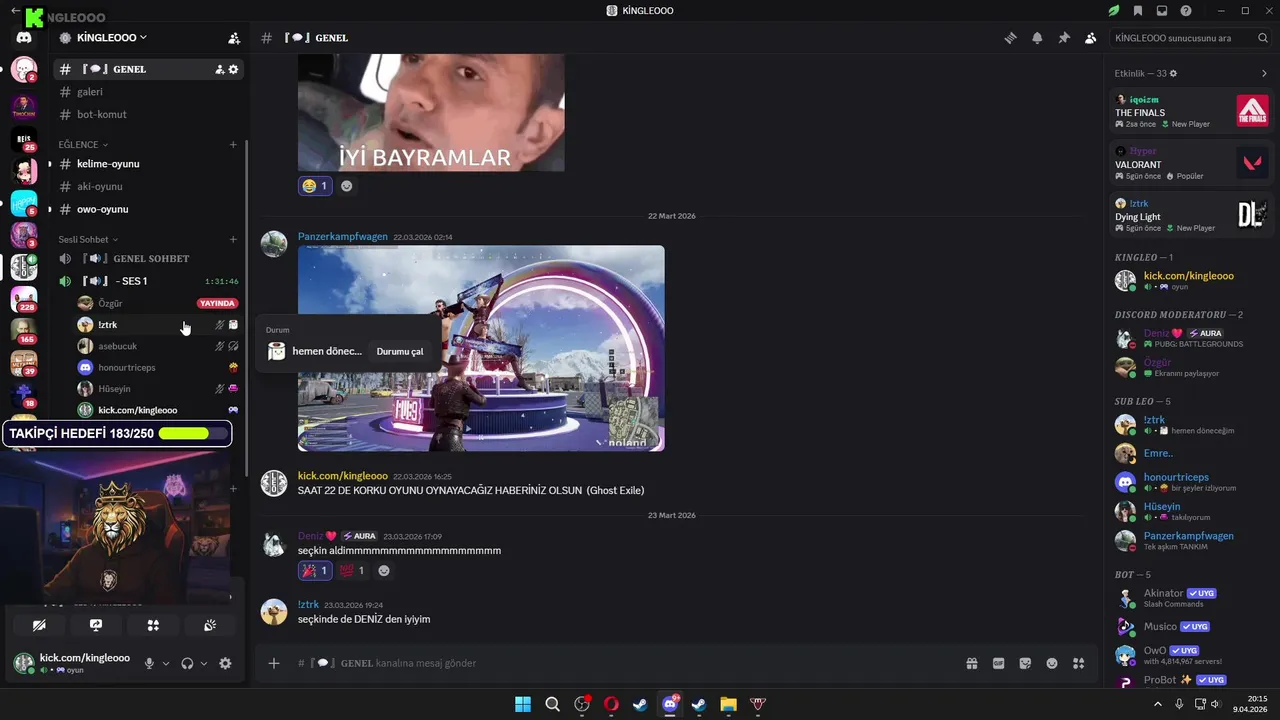
Task: Watch Özgür's YAYINDA stream badge
Action: 217,303
